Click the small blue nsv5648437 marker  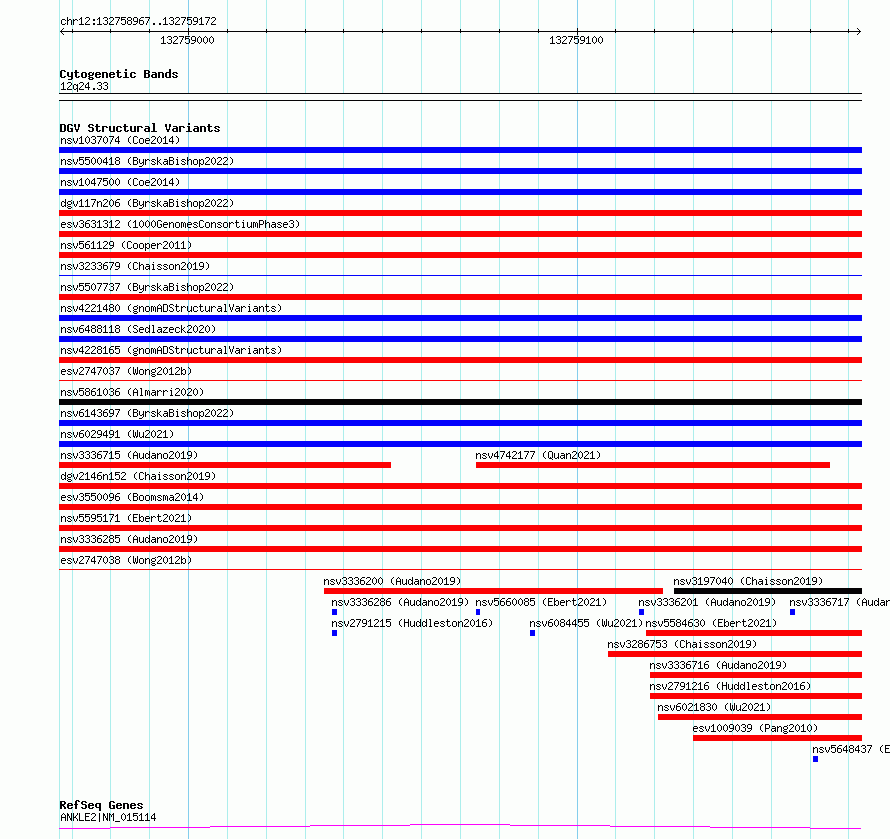click(x=816, y=759)
